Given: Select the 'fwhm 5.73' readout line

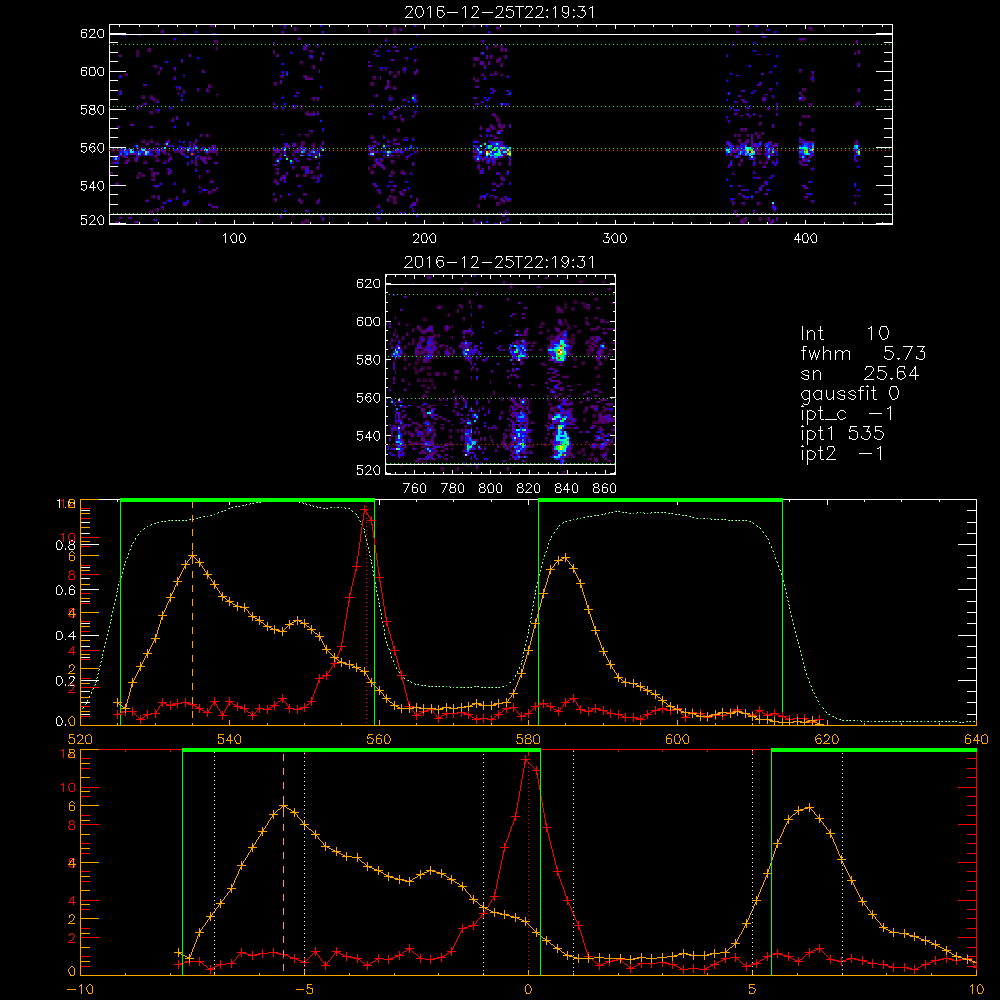Looking at the screenshot, I should tap(863, 353).
